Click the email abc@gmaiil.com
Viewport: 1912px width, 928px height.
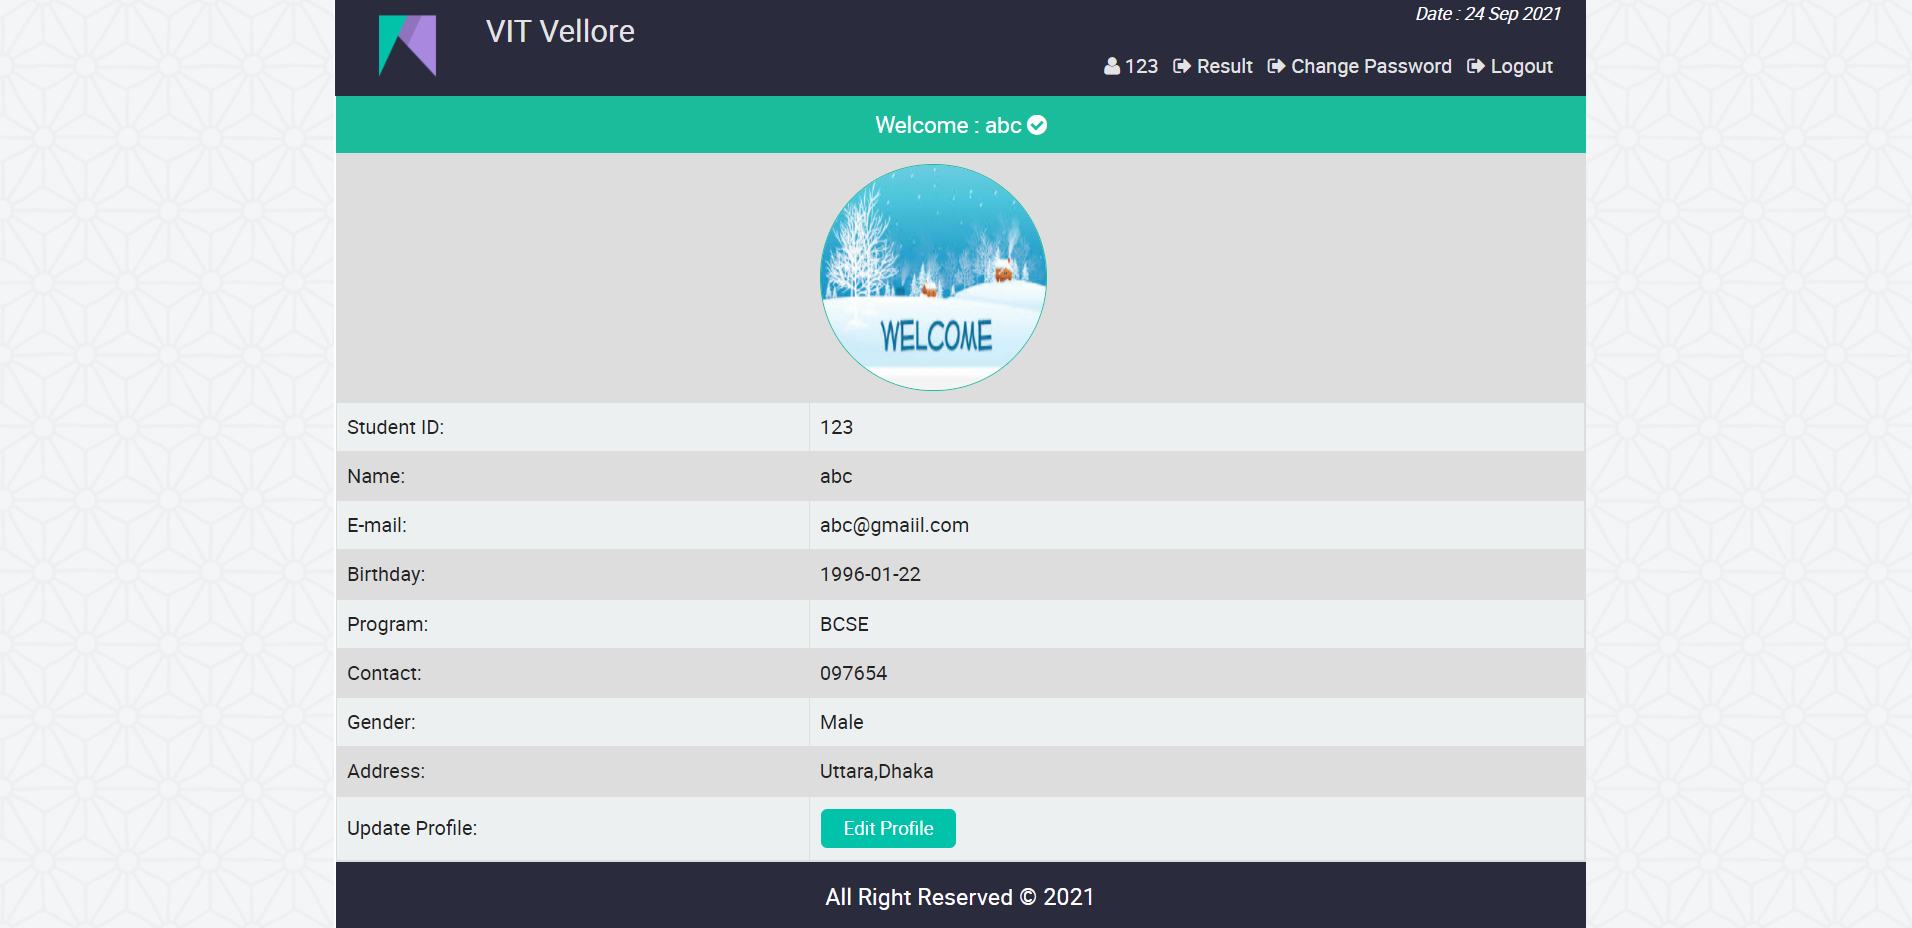click(x=894, y=525)
